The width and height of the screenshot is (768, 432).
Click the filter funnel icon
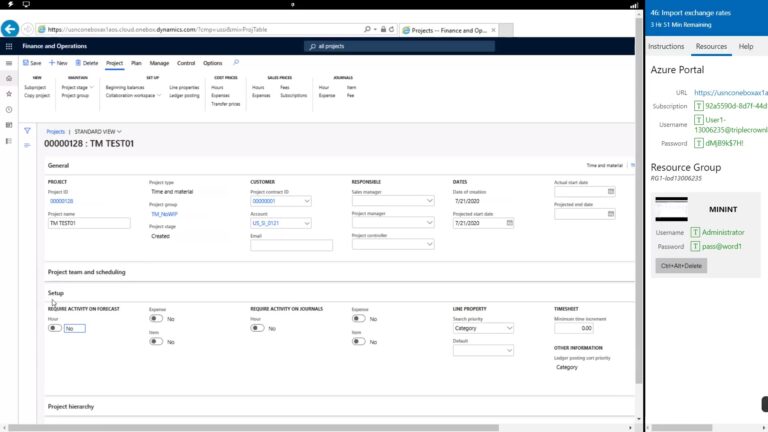(27, 131)
